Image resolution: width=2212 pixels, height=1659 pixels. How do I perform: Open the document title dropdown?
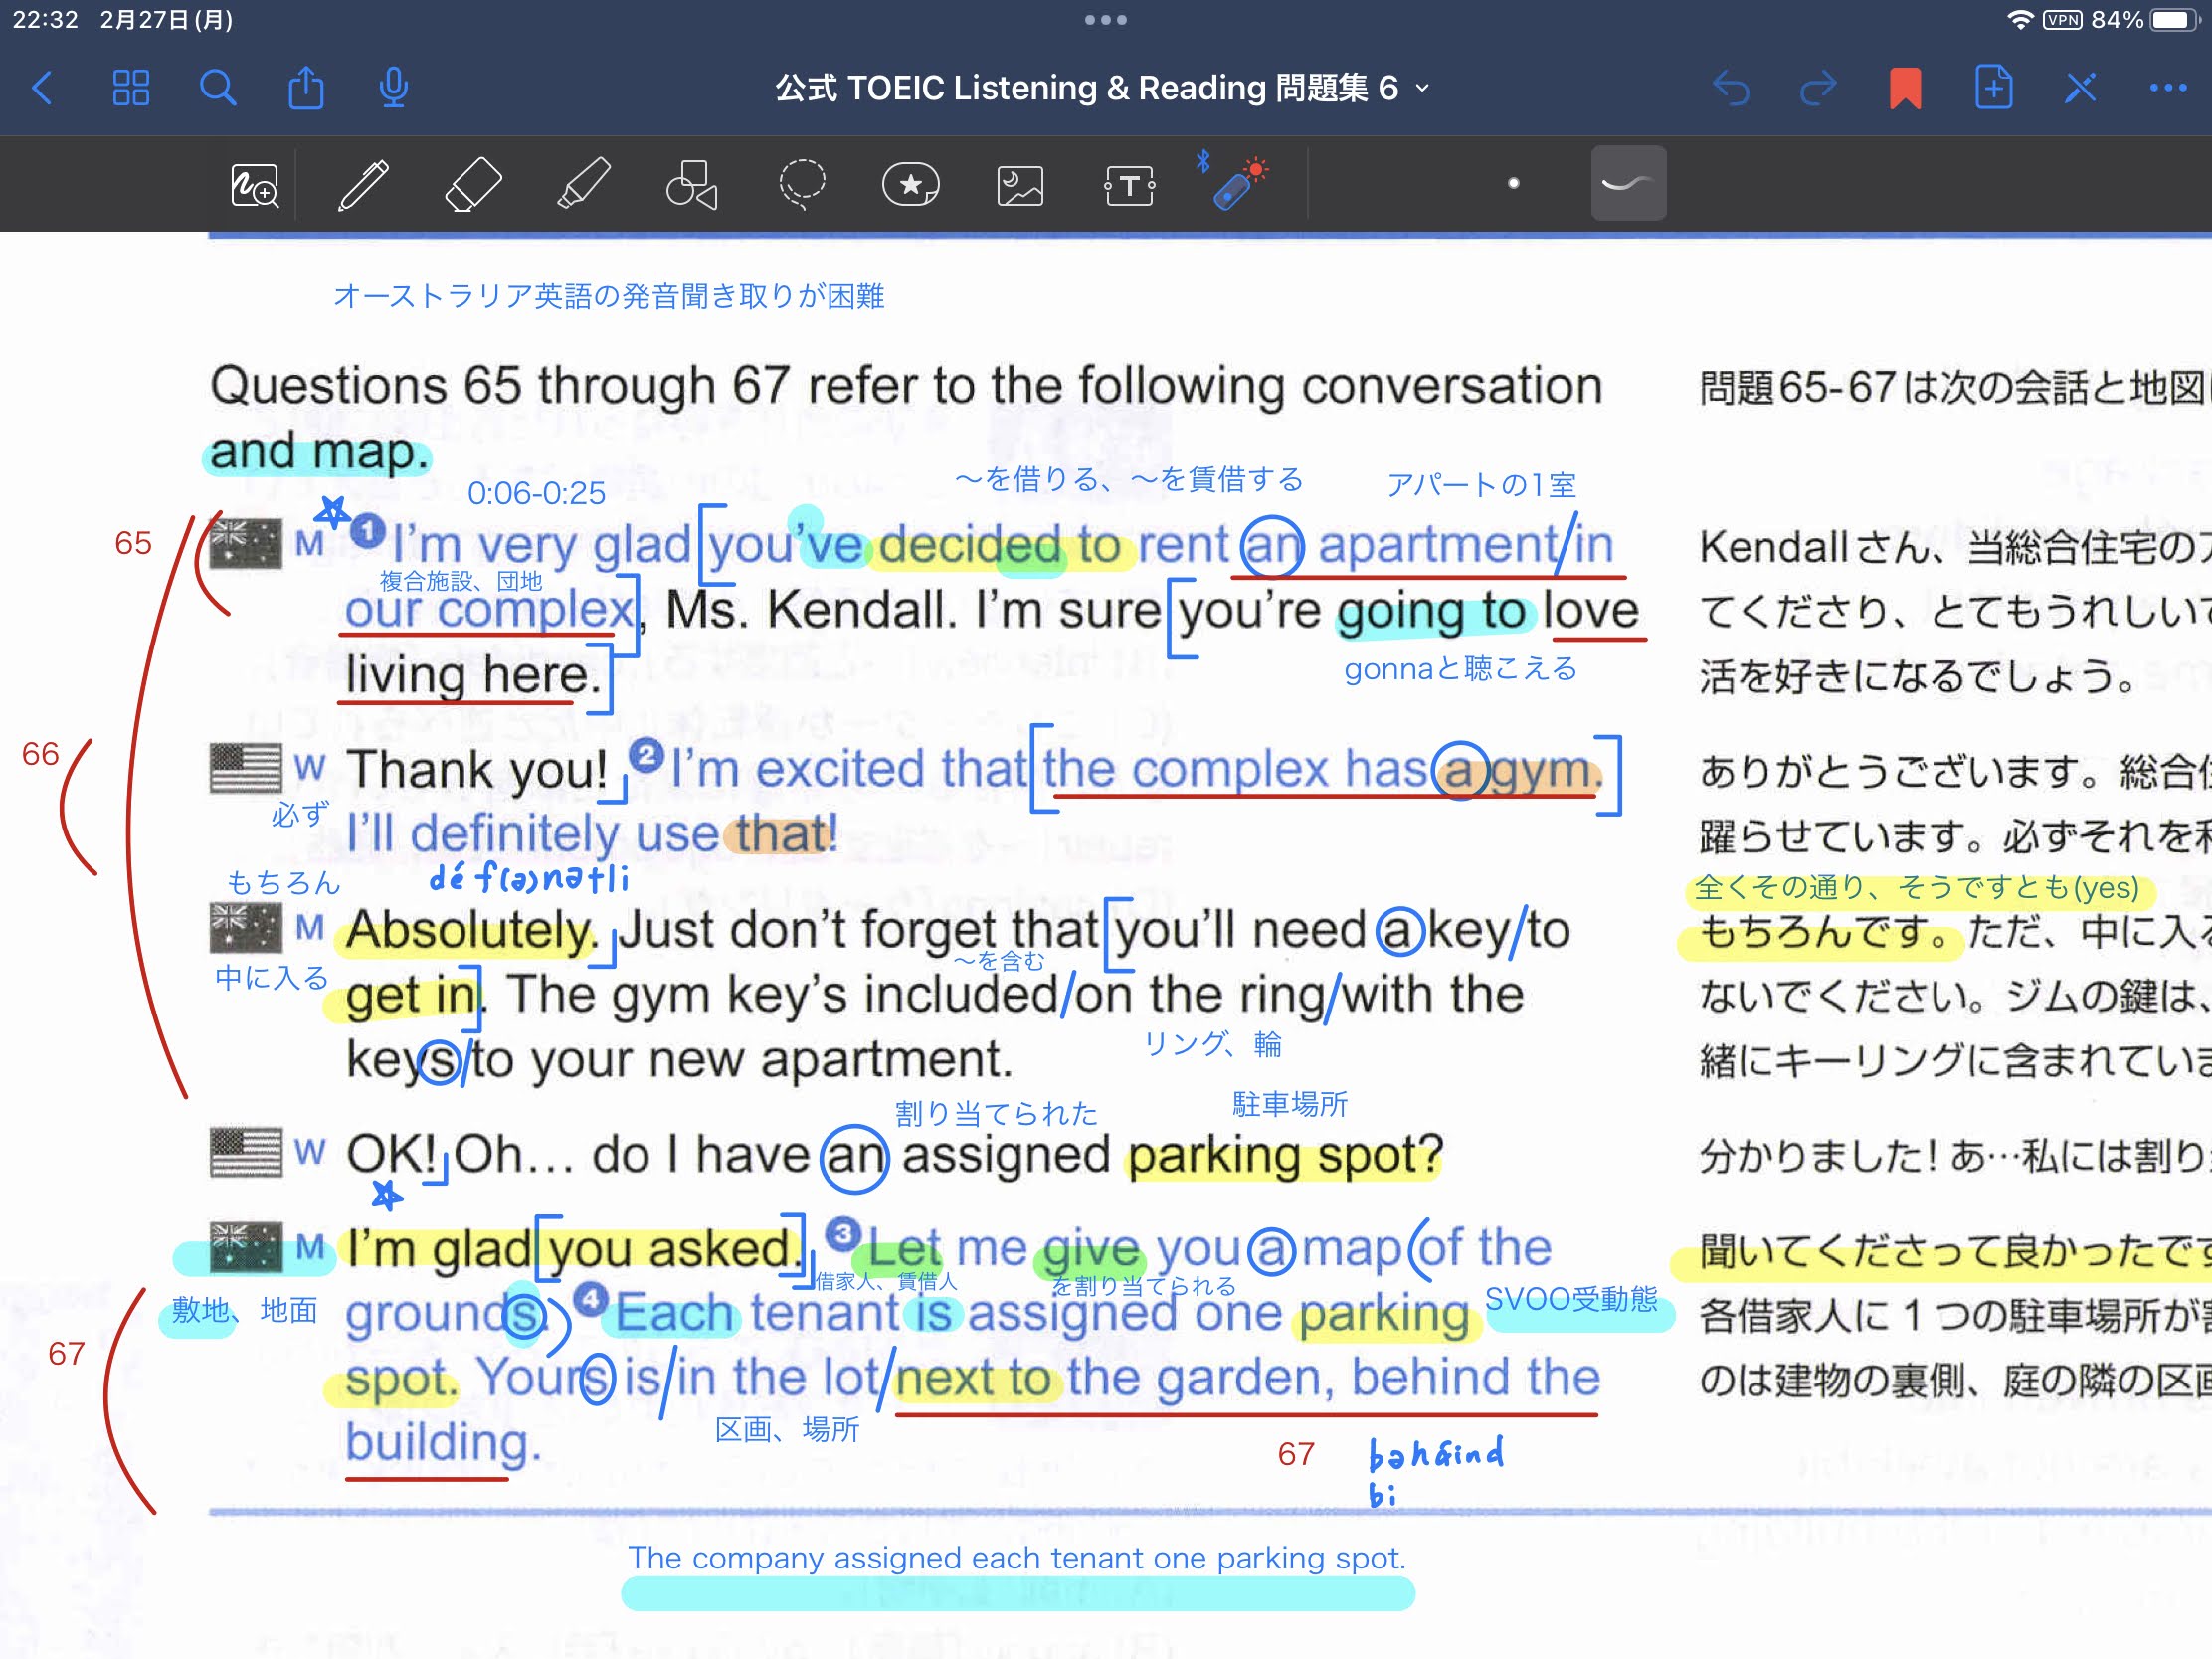coord(1101,88)
